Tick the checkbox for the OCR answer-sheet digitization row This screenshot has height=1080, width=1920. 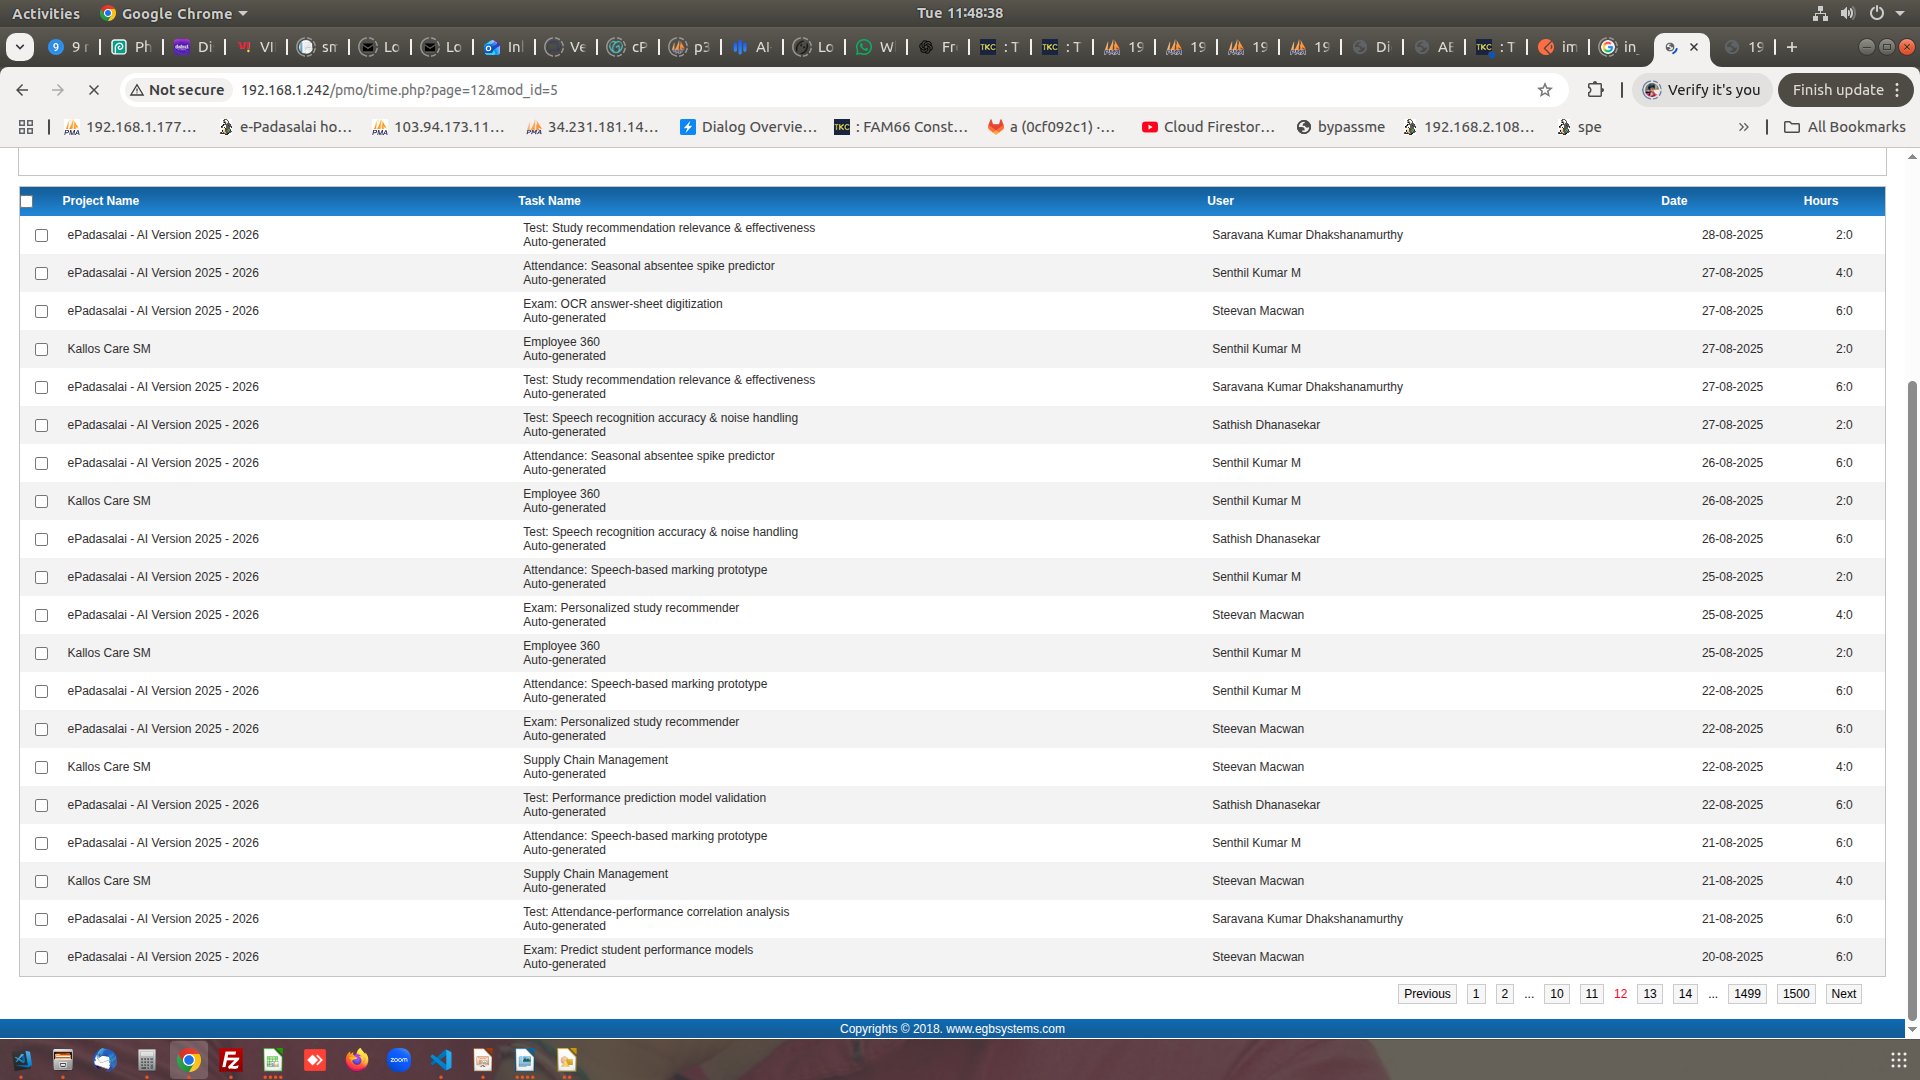pyautogui.click(x=41, y=311)
